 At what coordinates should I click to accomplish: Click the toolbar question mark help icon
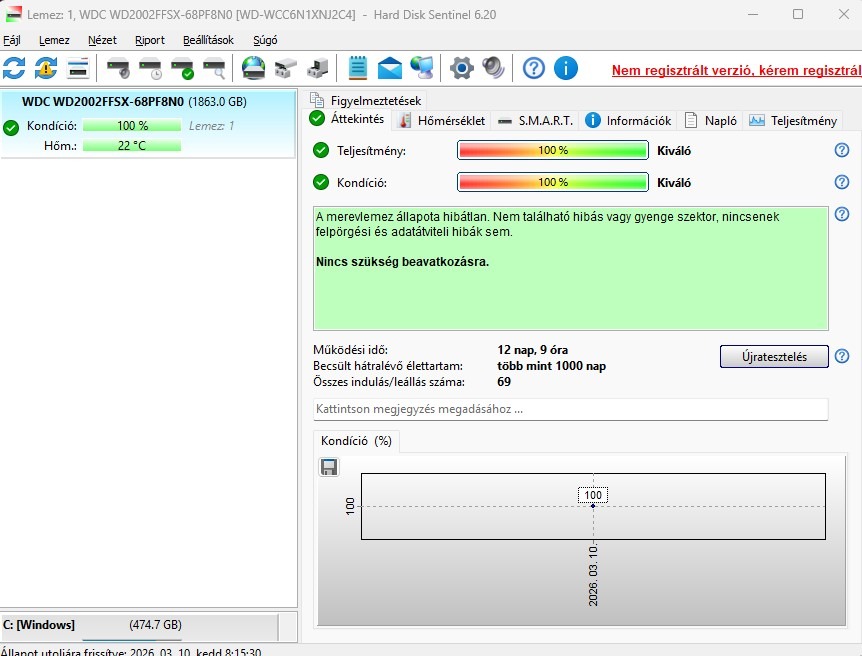coord(533,69)
